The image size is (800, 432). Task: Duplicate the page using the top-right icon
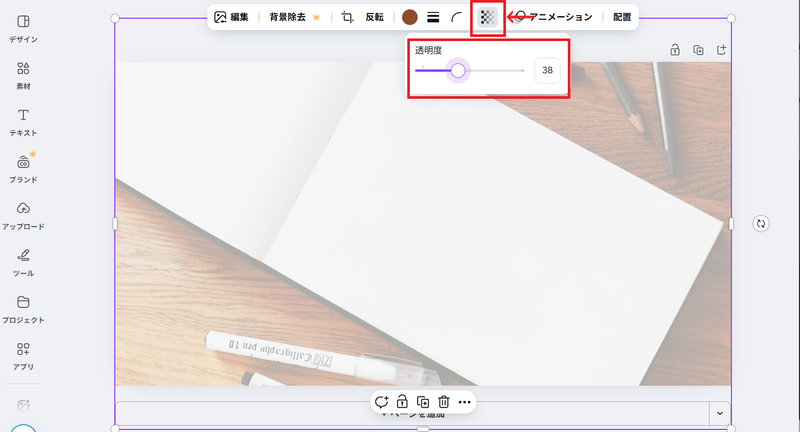coord(698,49)
